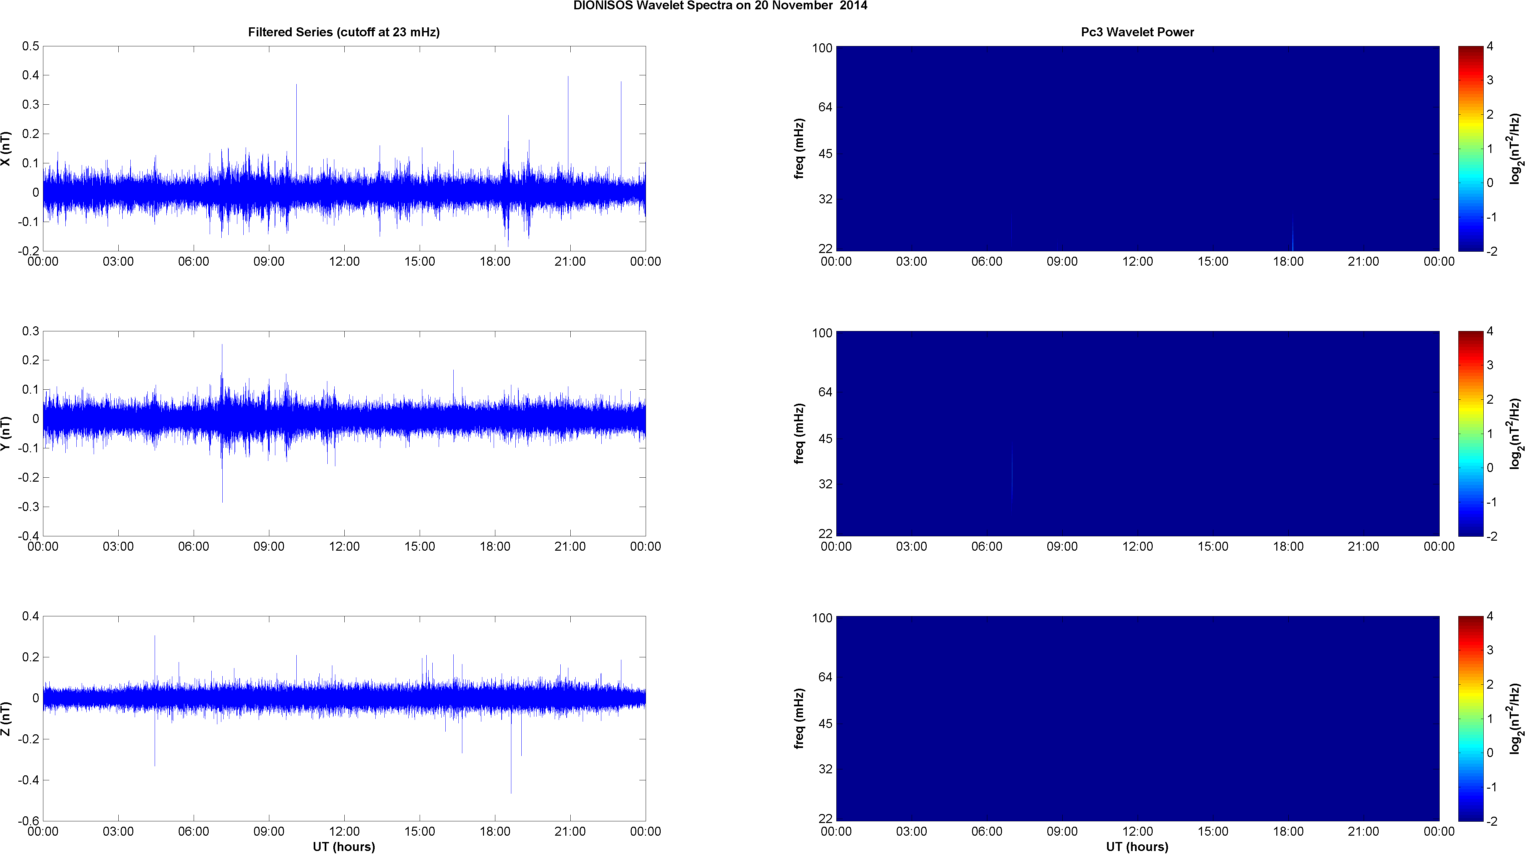
Task: Click freq (mHz) label of middle wavelet panel
Action: coord(800,434)
